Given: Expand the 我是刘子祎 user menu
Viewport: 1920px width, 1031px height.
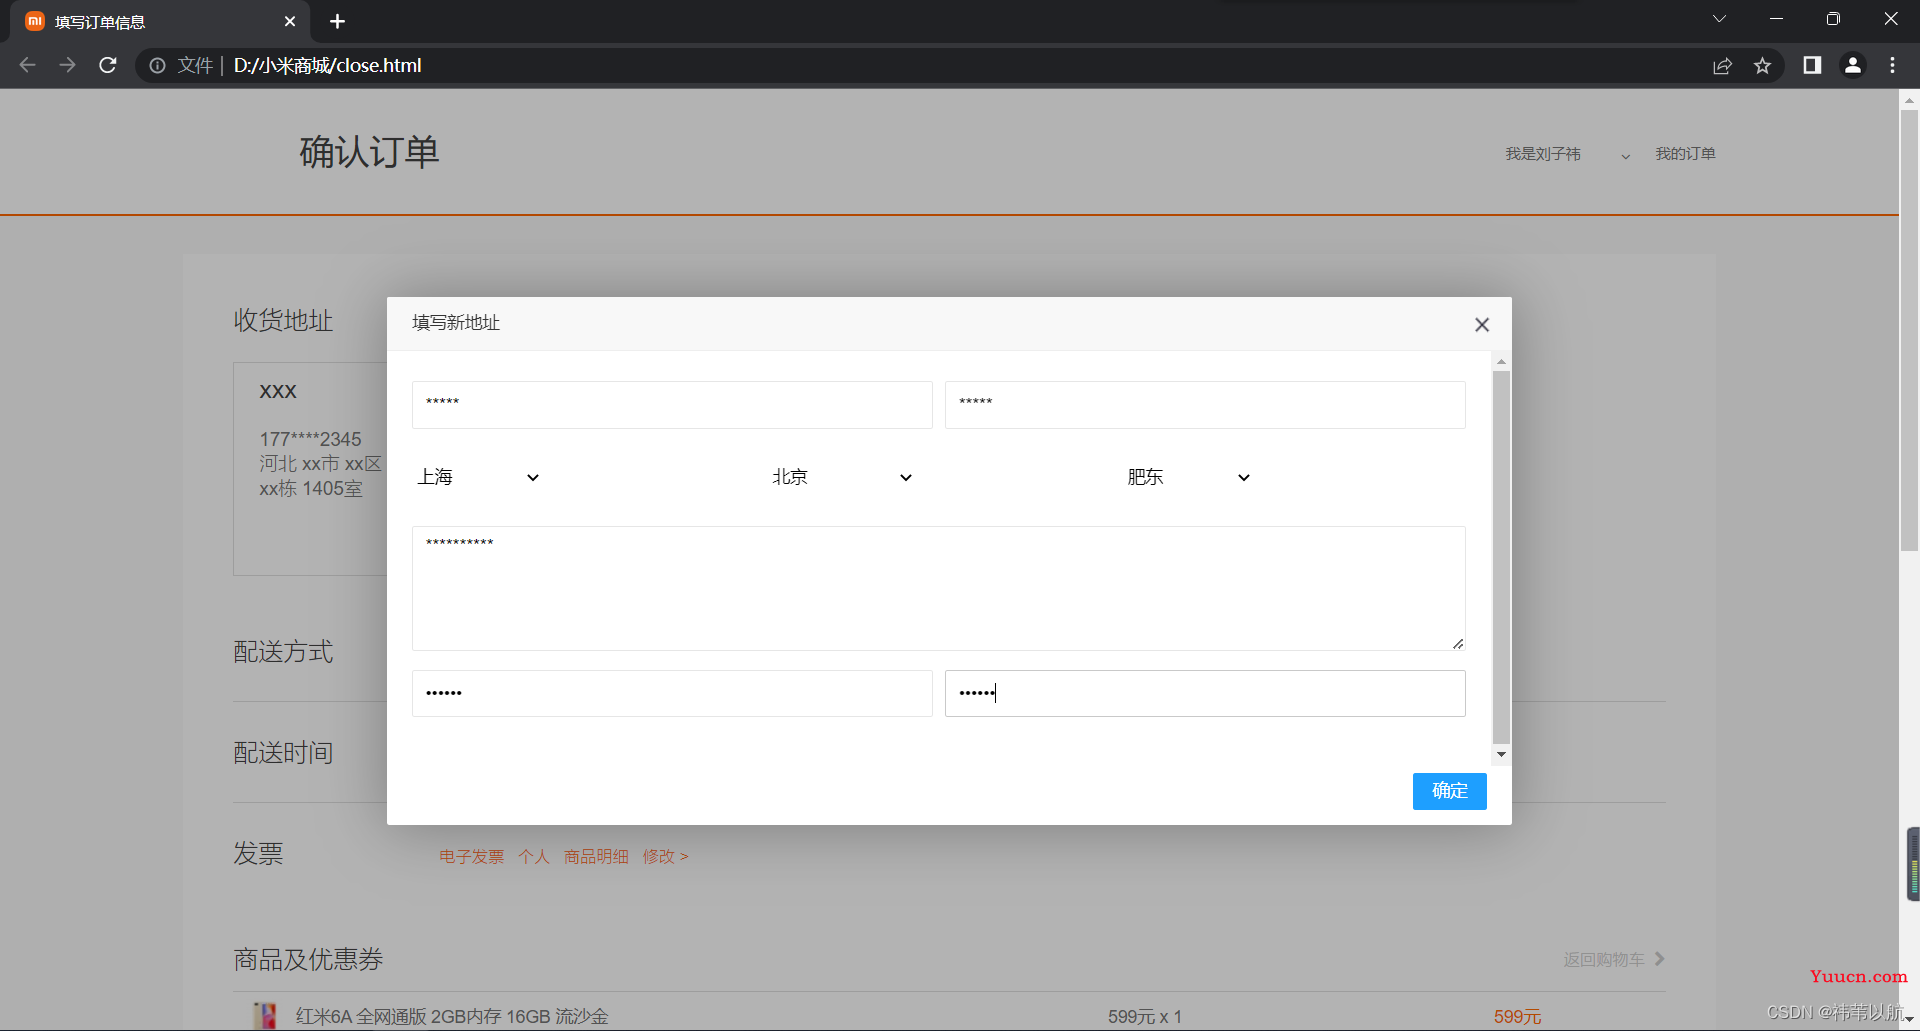Looking at the screenshot, I should tap(1567, 154).
